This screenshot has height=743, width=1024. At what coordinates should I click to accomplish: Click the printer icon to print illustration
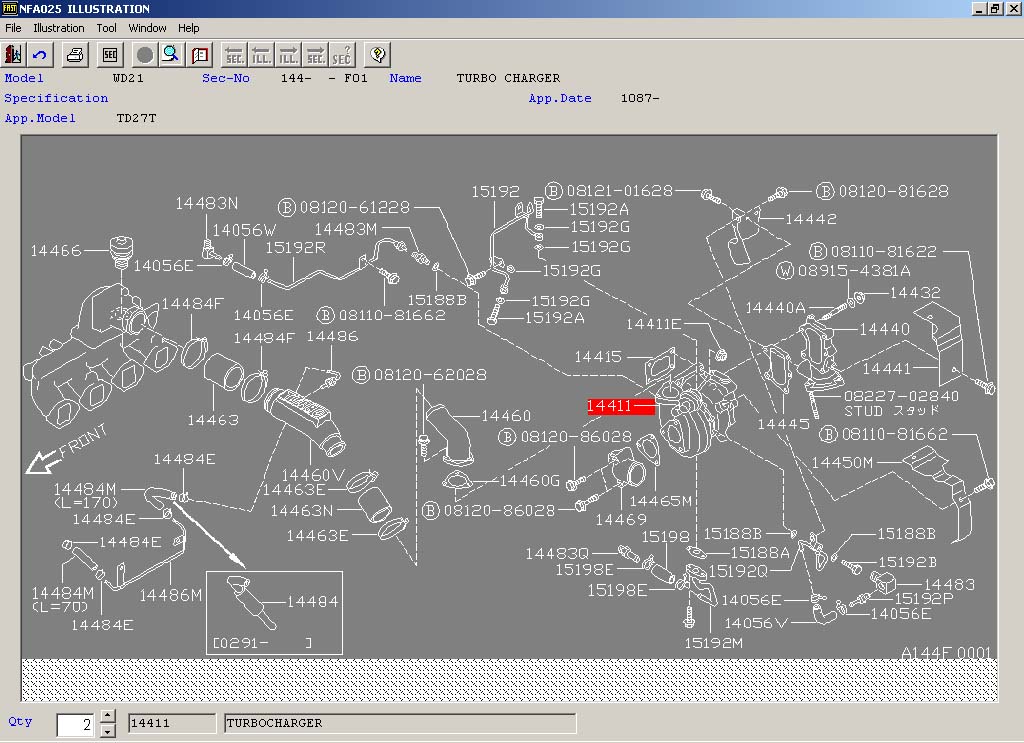[76, 54]
